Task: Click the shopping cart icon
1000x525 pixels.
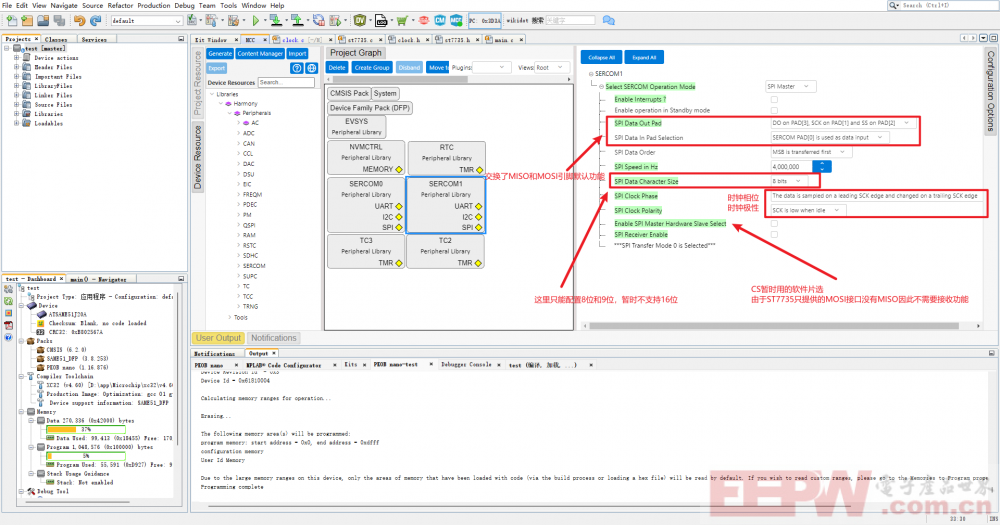Action: pyautogui.click(x=402, y=20)
